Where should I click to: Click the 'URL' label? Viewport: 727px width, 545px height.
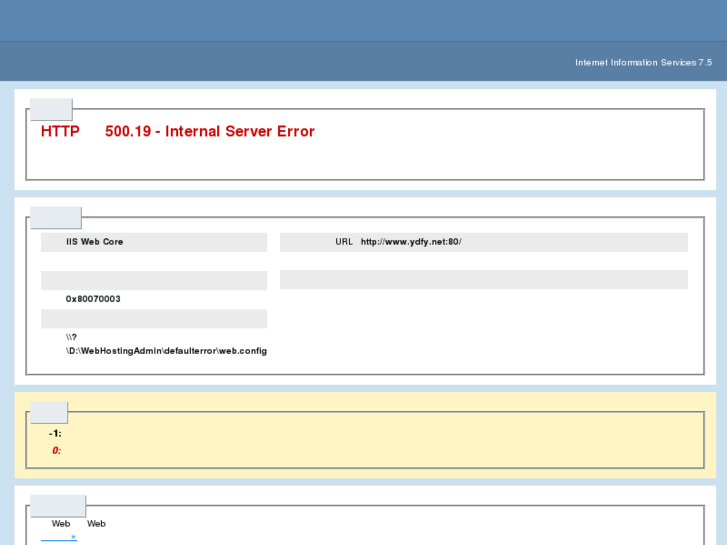point(344,242)
